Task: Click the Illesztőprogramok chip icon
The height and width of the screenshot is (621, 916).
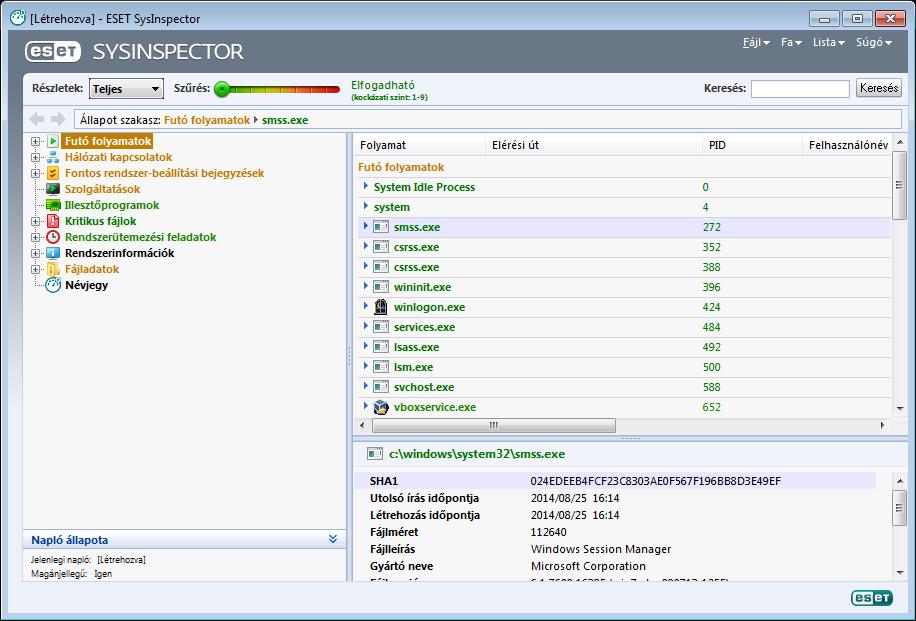Action: tap(53, 205)
